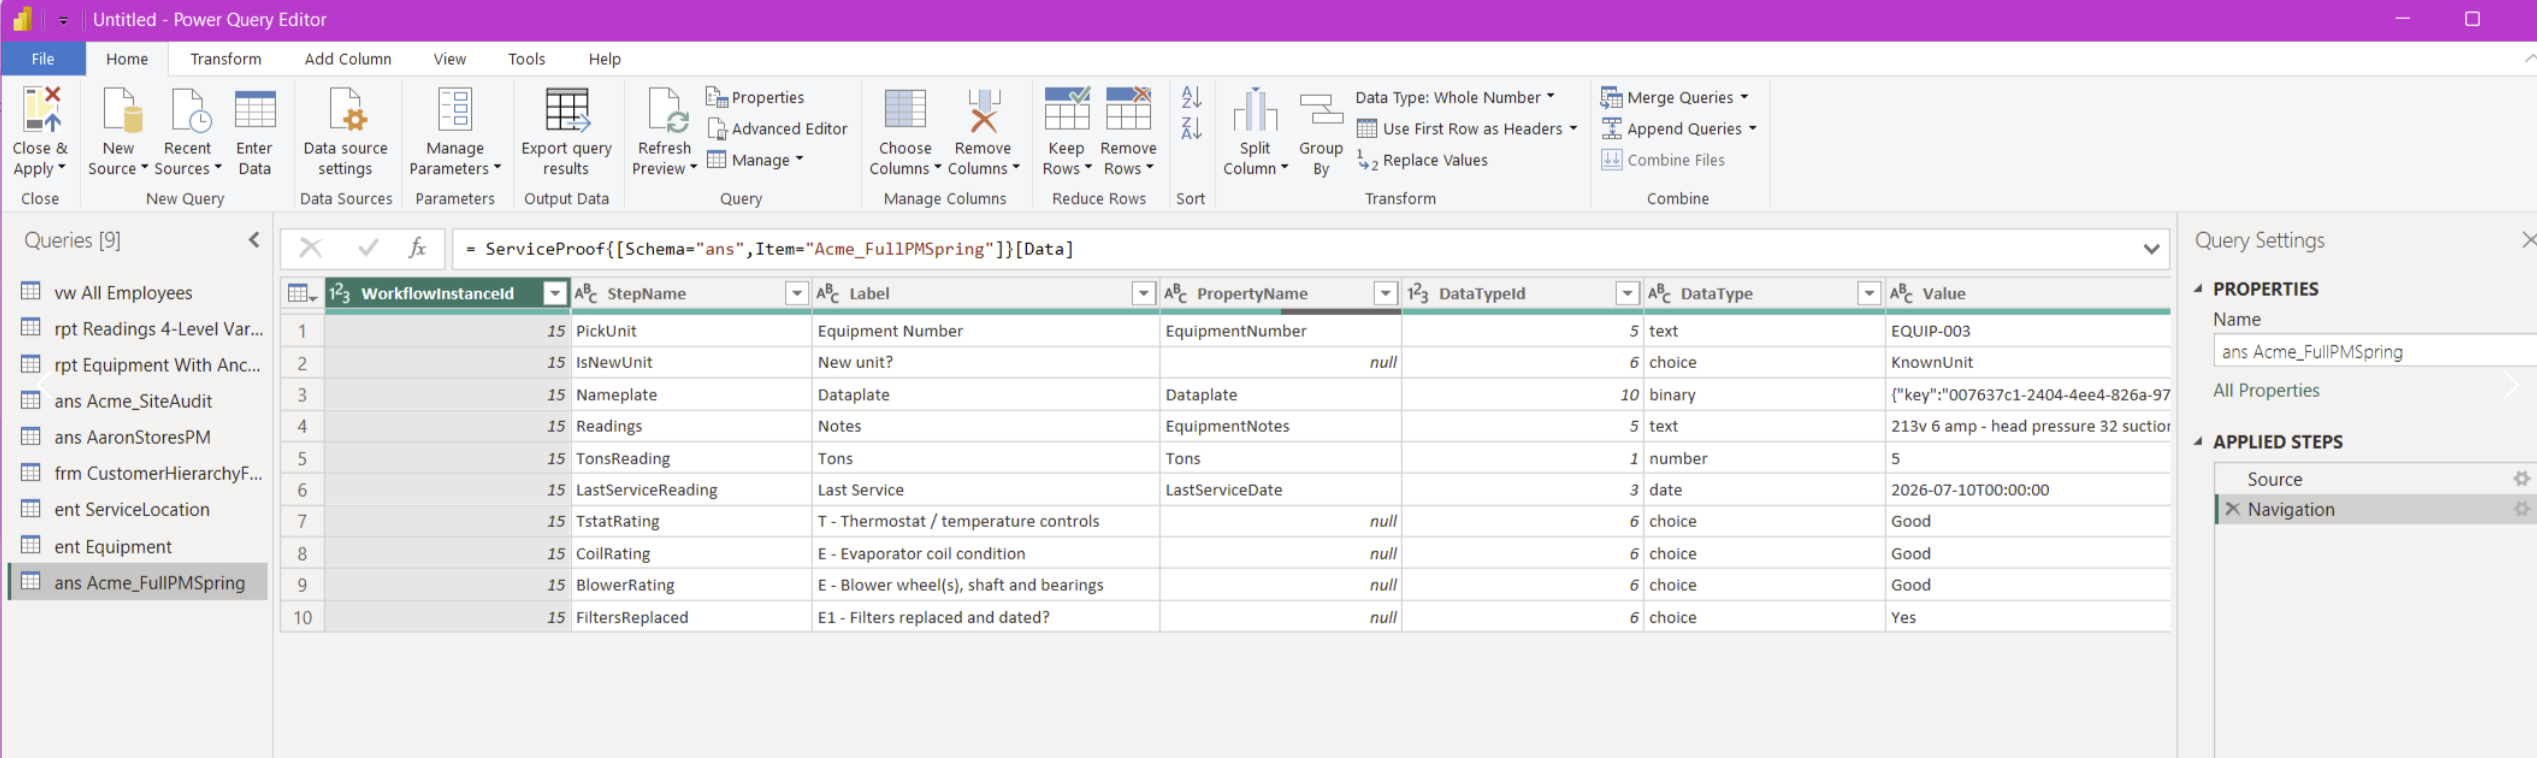2537x758 pixels.
Task: Open the DataType column filter dropdown
Action: [x=1869, y=293]
